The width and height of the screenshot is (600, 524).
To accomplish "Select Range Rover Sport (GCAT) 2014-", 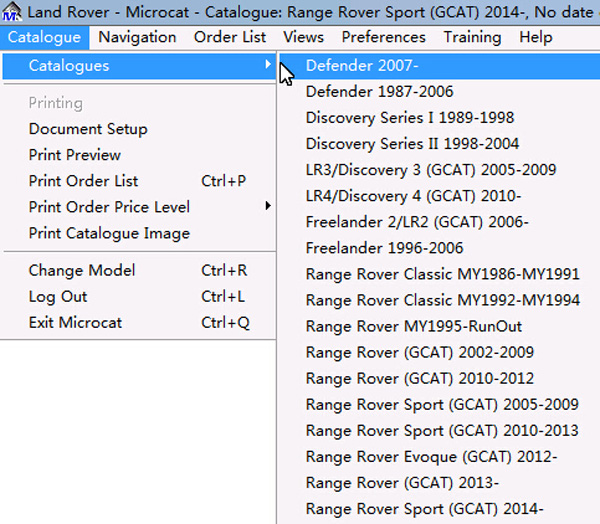I will 440,509.
